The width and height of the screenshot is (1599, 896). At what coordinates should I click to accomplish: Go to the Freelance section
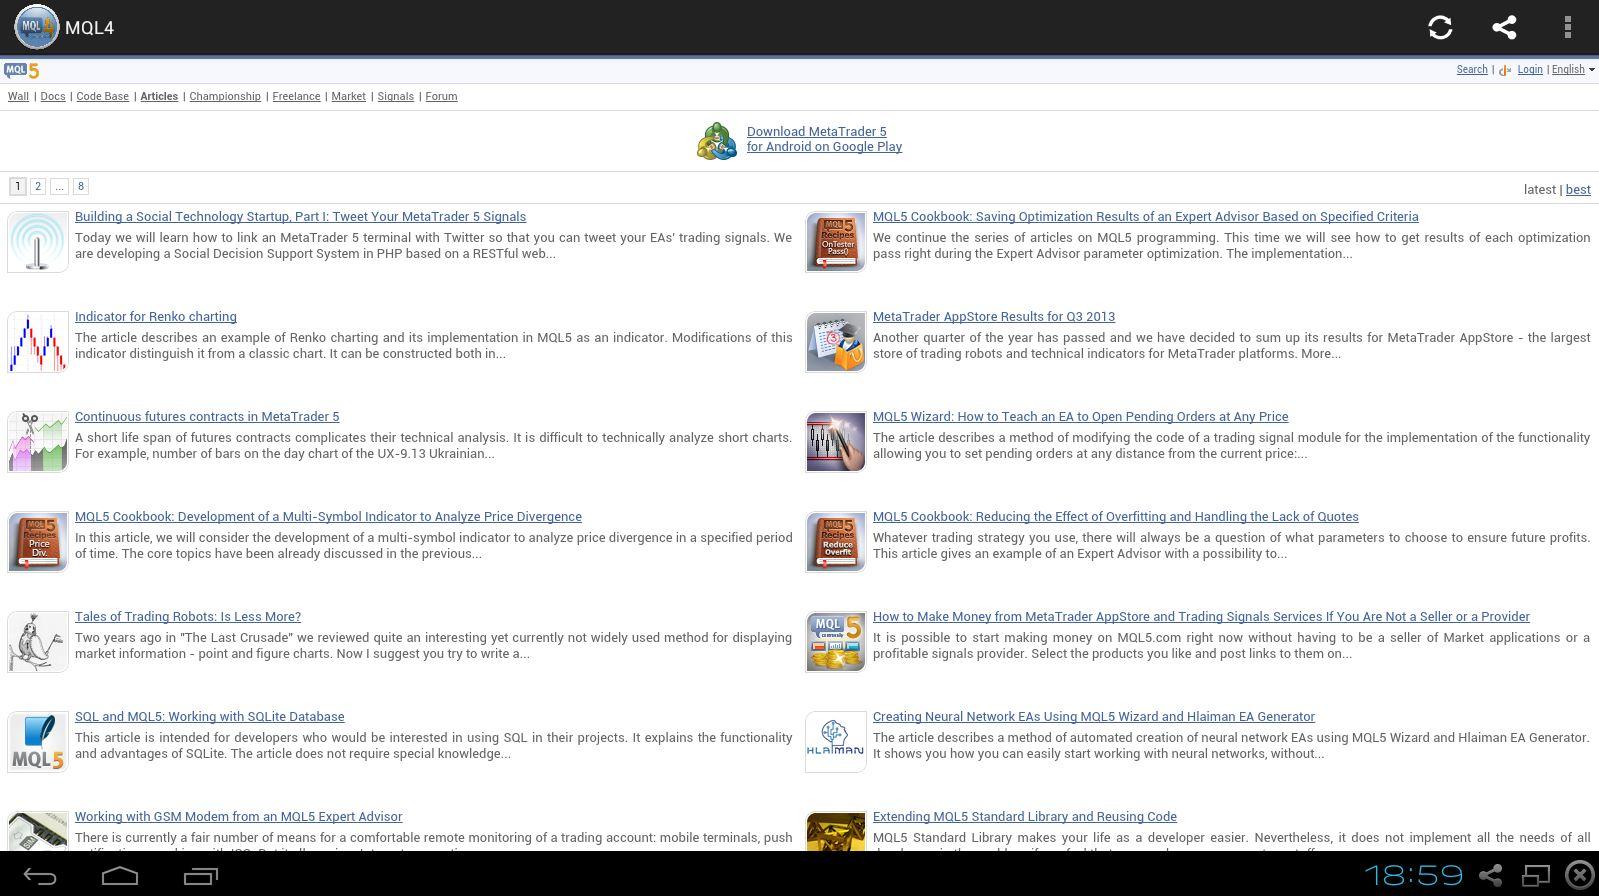[x=296, y=96]
